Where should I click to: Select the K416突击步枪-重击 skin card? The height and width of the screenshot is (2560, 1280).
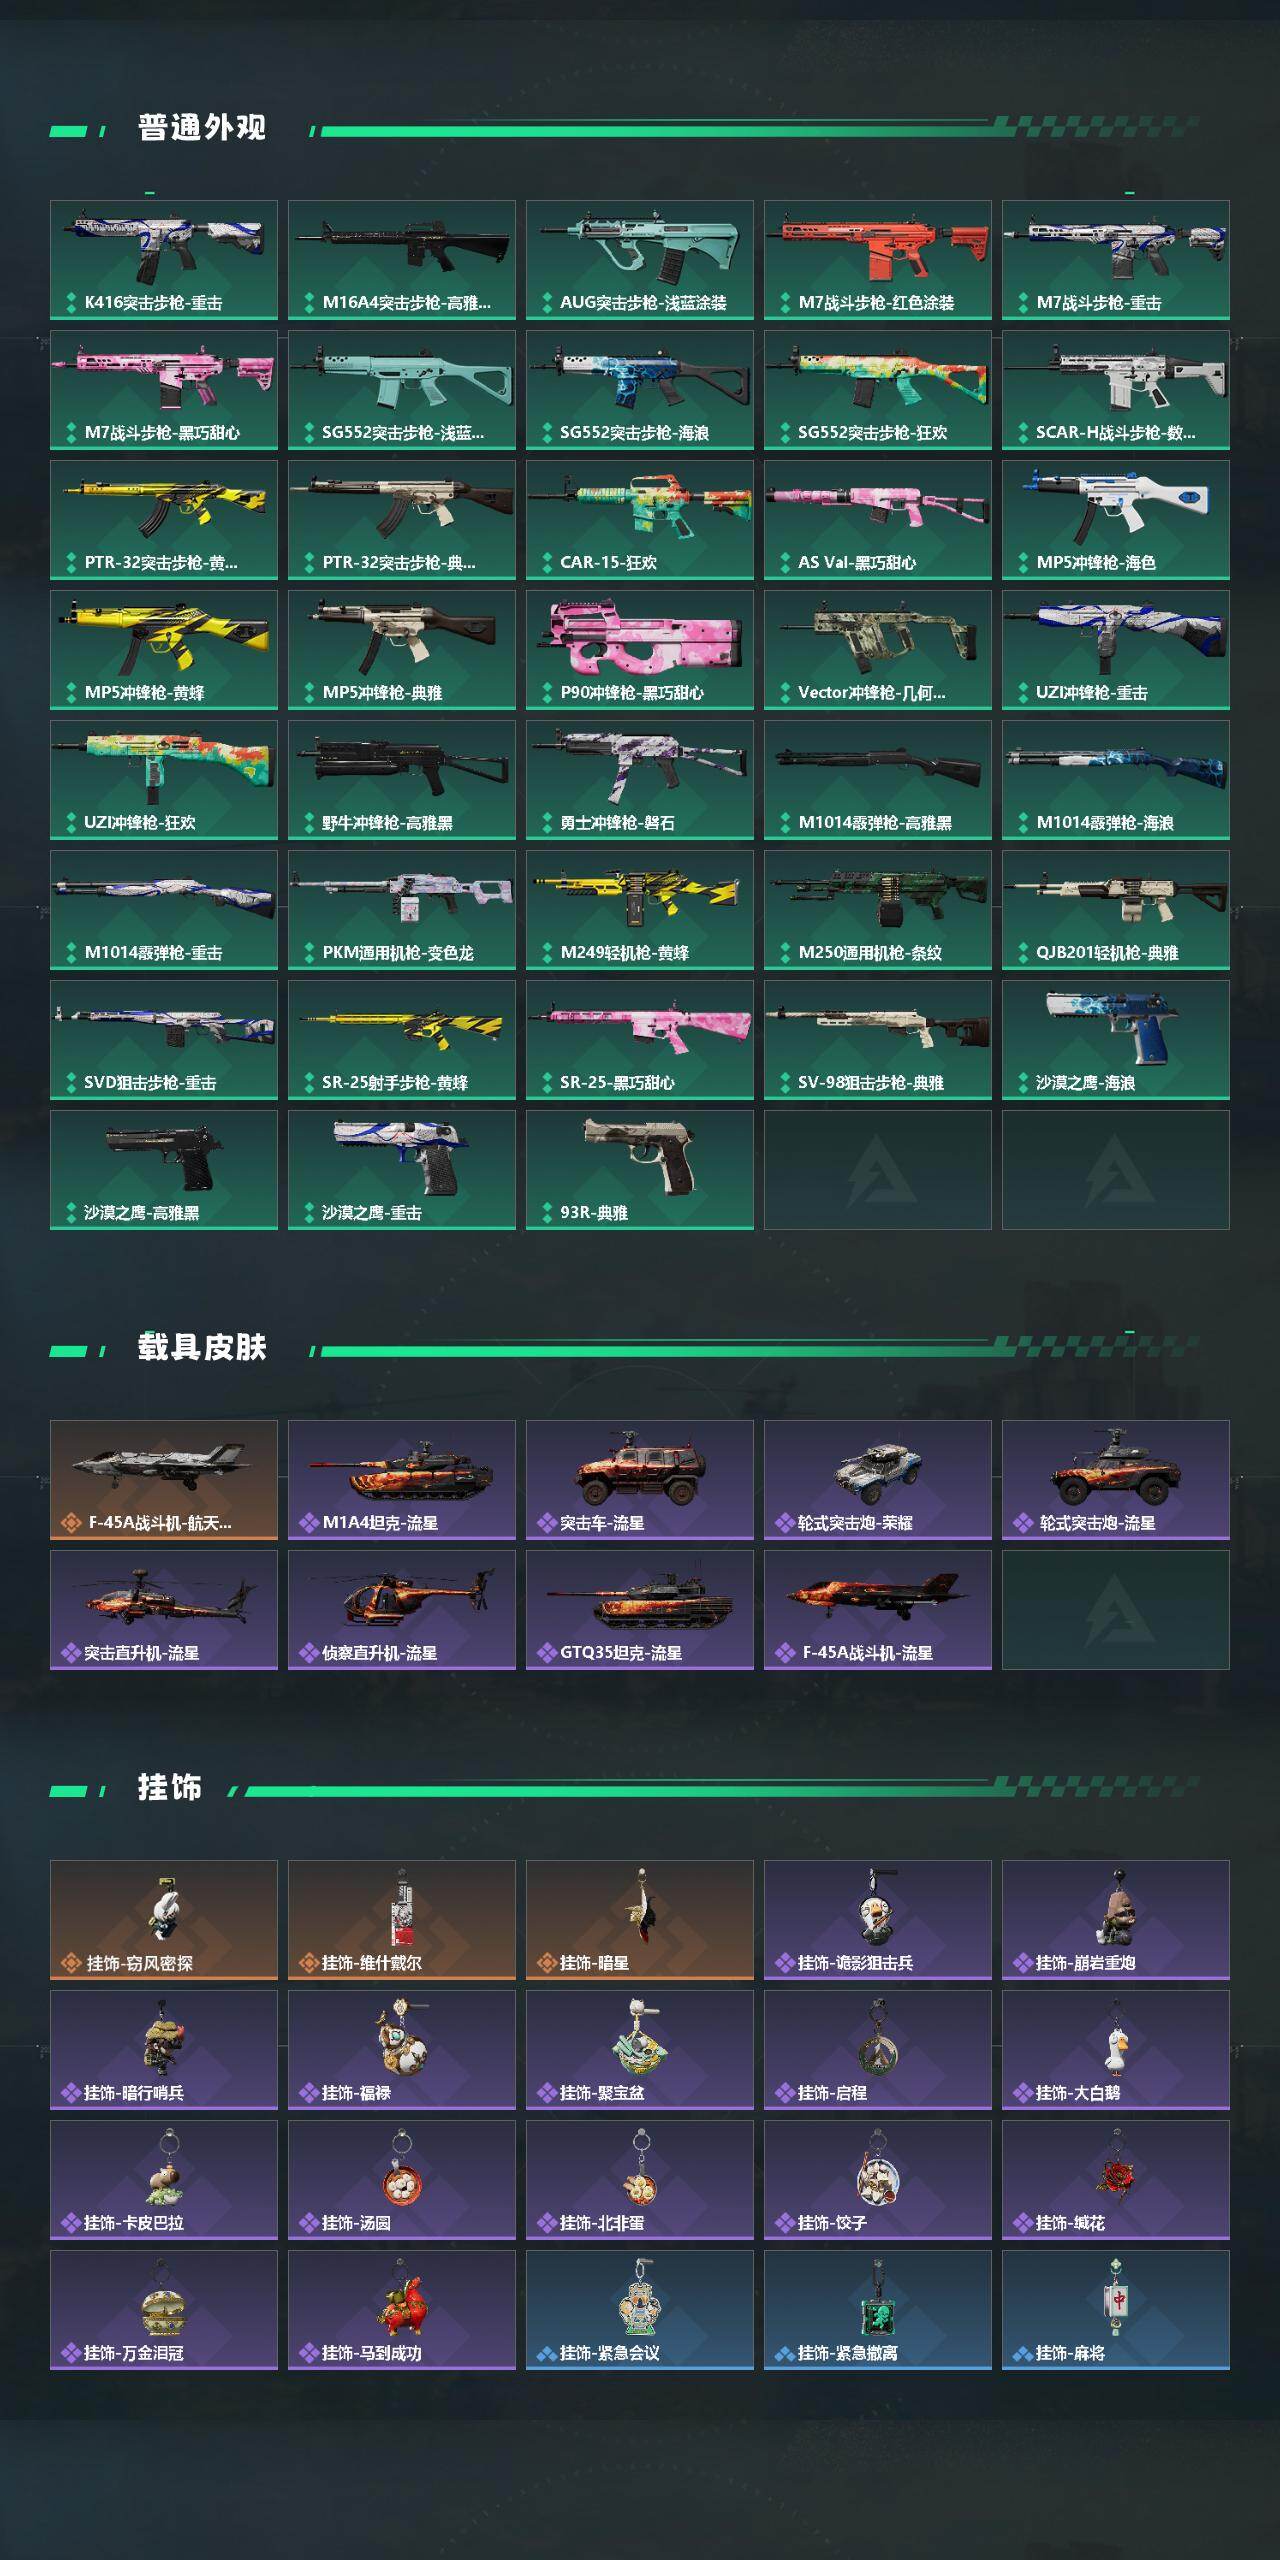pyautogui.click(x=164, y=260)
